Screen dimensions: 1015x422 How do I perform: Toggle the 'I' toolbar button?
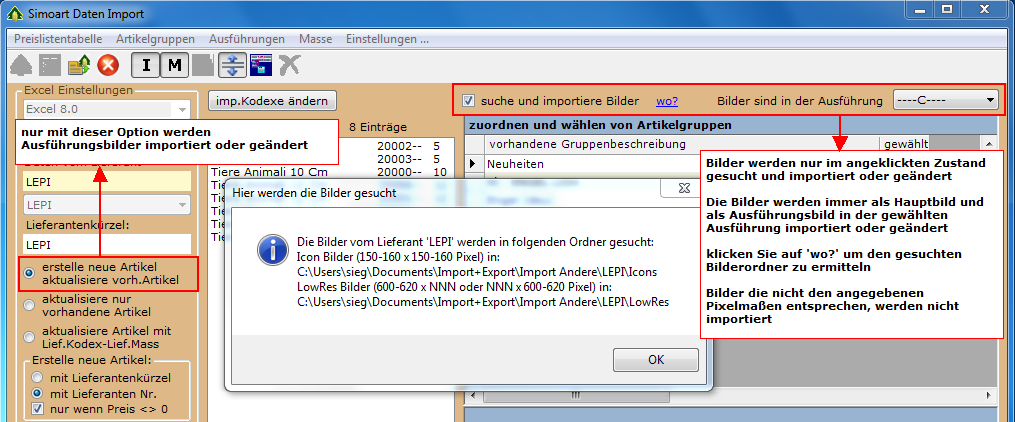pos(146,66)
